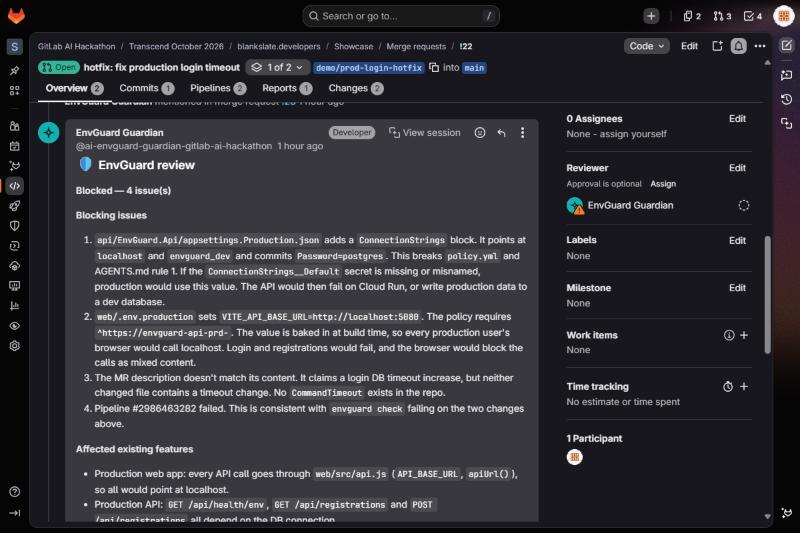
Task: Open the user avatar menu
Action: pos(784,16)
